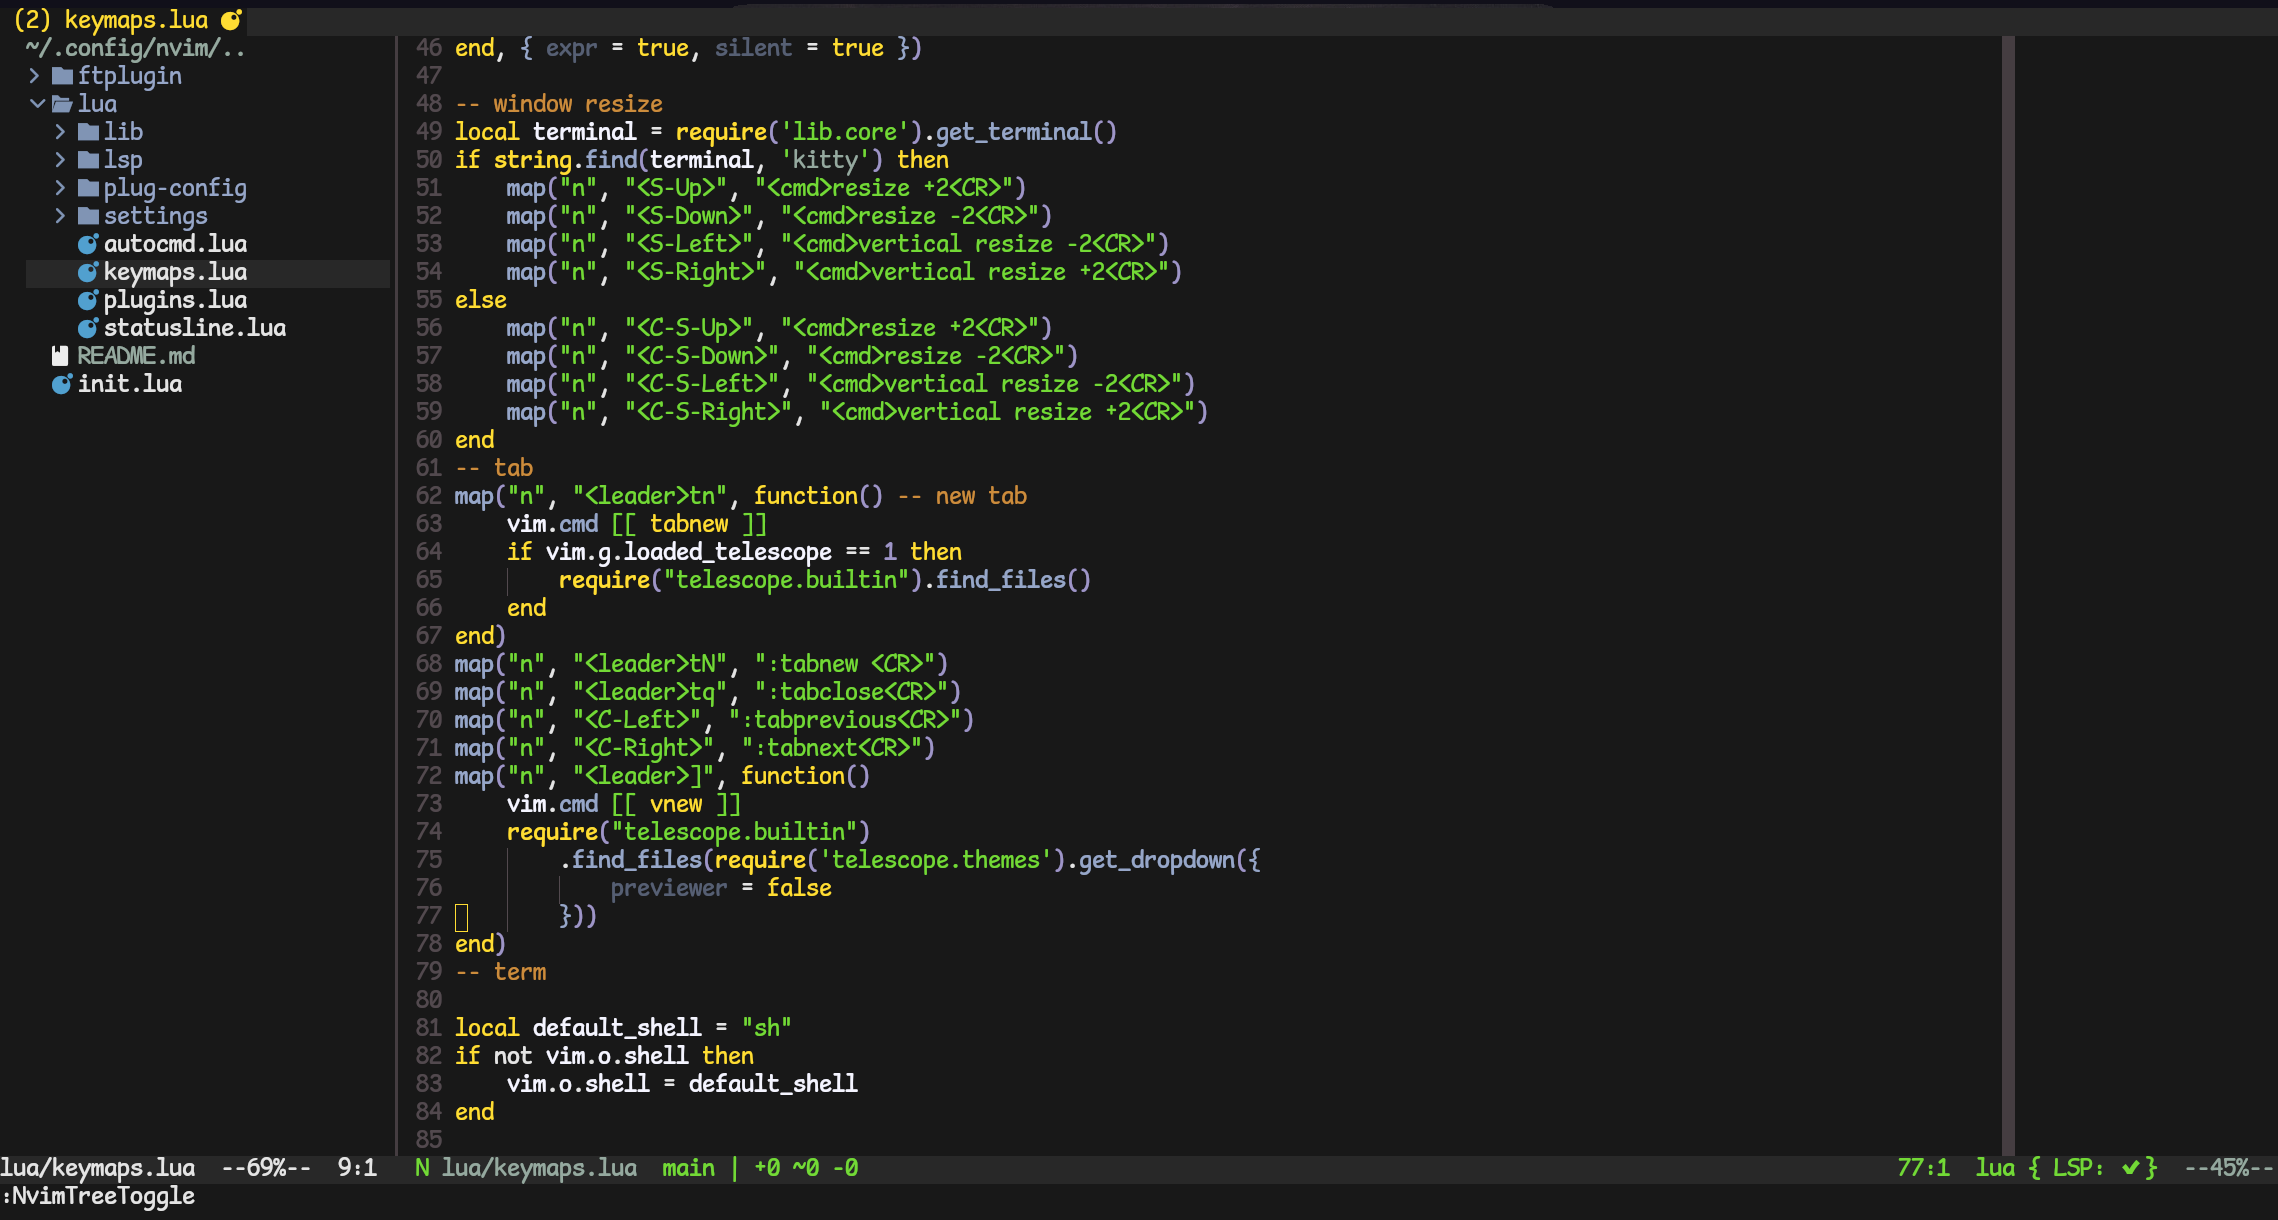Collapse the lua folder chevron

(36, 104)
